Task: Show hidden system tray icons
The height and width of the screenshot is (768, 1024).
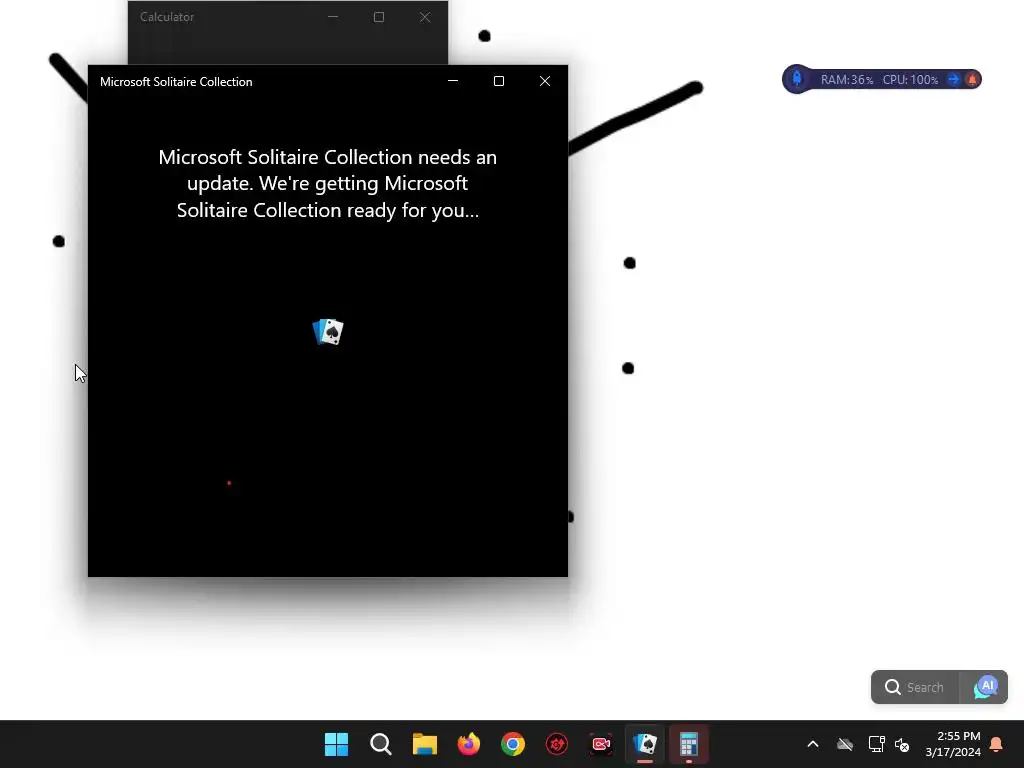Action: 813,744
